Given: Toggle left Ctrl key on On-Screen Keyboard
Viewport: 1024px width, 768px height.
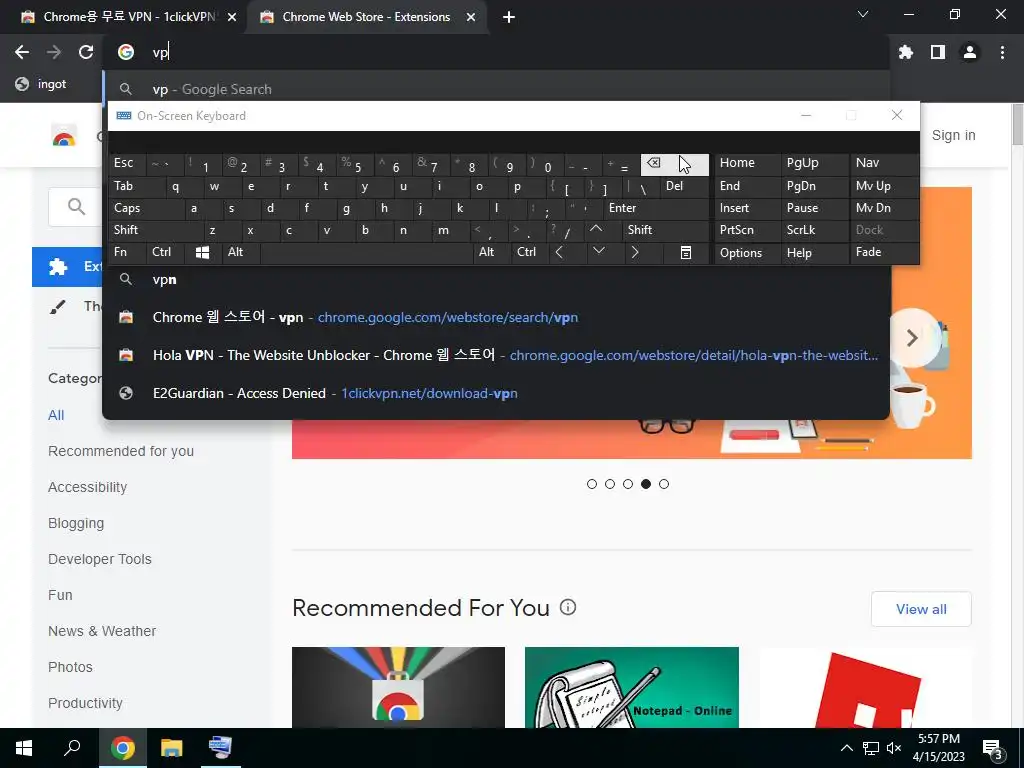Looking at the screenshot, I should tap(166, 252).
